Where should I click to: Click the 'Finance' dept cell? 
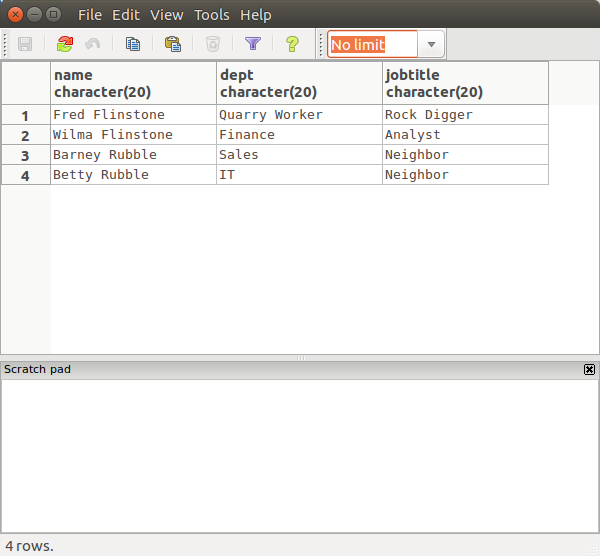point(299,135)
